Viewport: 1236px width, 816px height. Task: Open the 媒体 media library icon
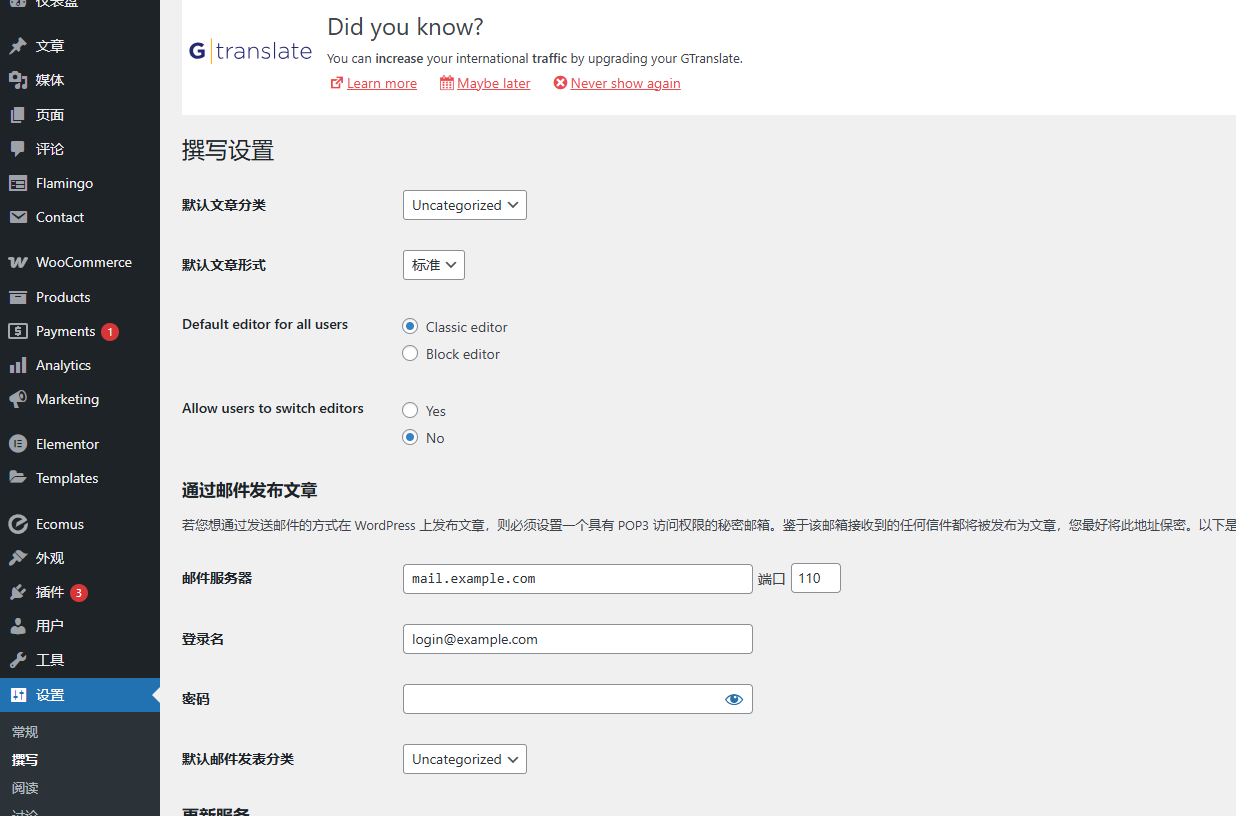tap(20, 79)
